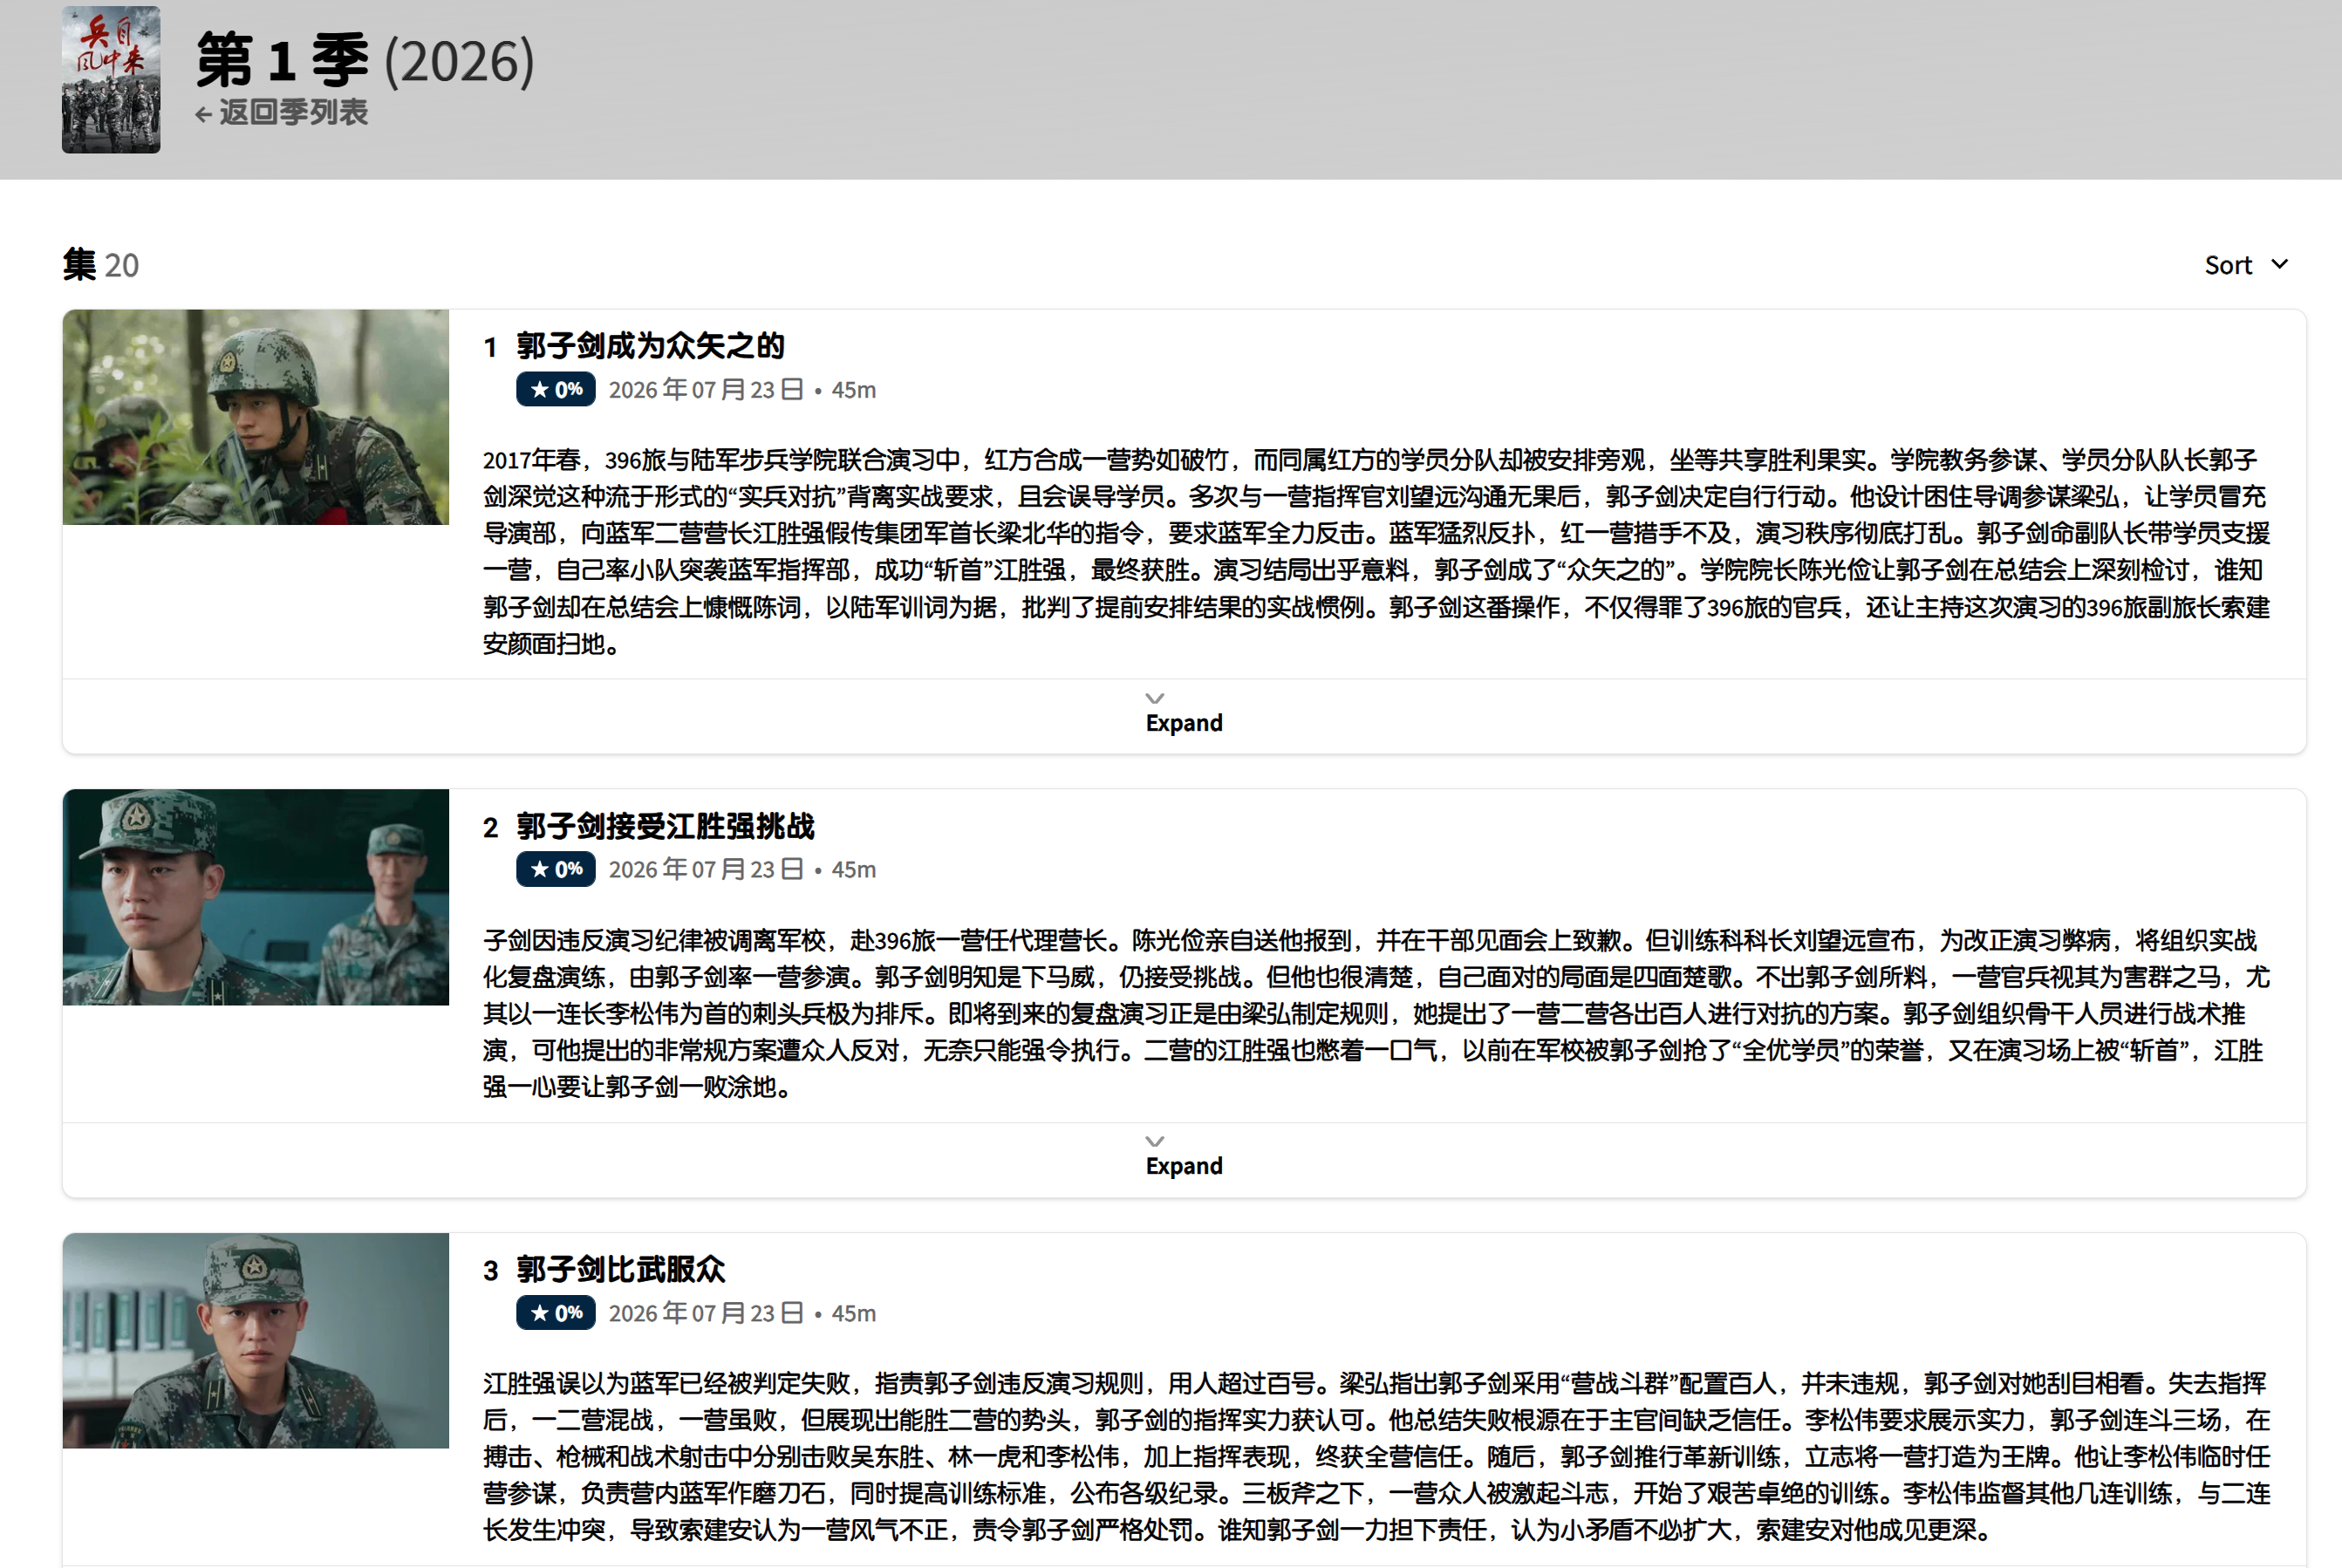Open episode 2 thumbnail image
Image resolution: width=2342 pixels, height=1568 pixels.
pyautogui.click(x=256, y=897)
